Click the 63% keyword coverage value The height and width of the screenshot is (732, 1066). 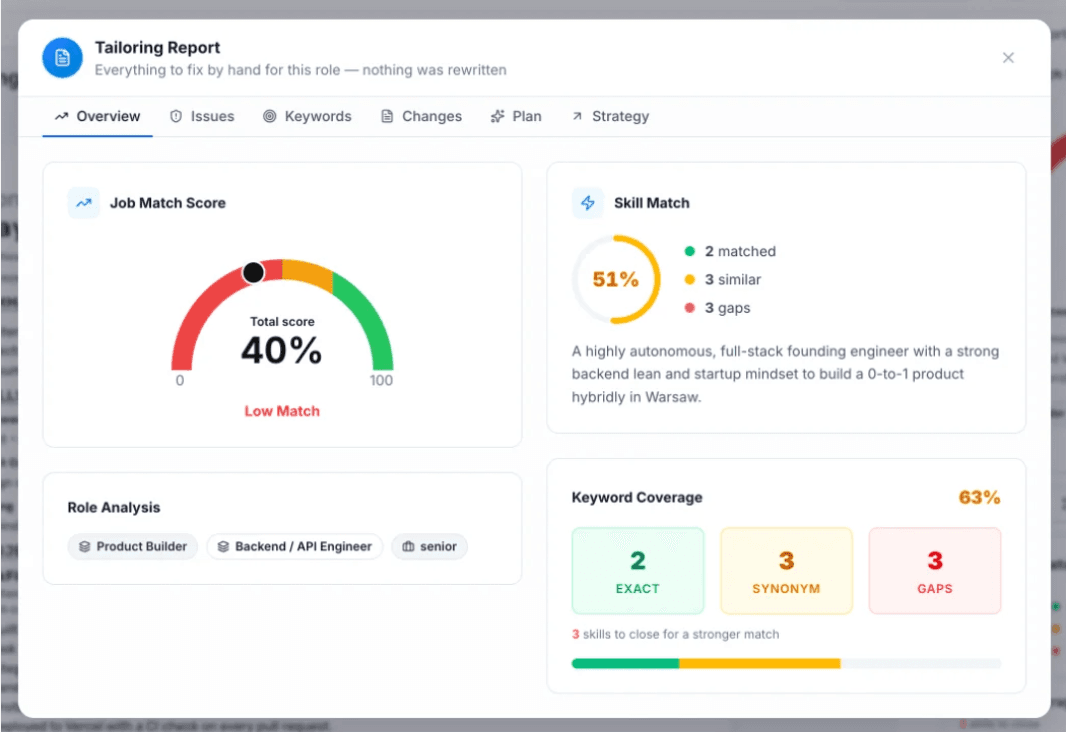tap(979, 498)
